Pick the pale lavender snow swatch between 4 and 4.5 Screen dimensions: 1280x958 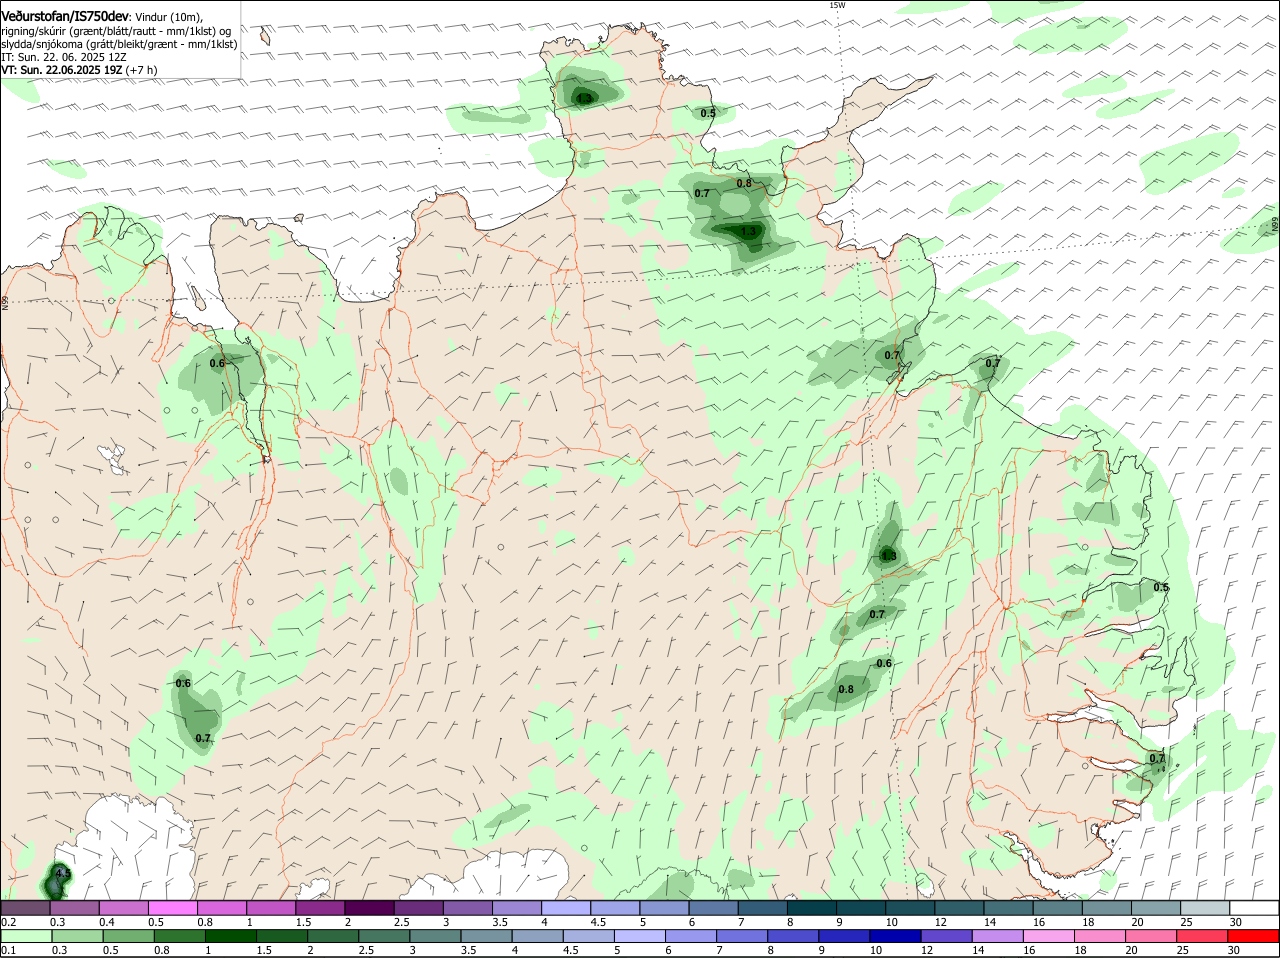[567, 907]
